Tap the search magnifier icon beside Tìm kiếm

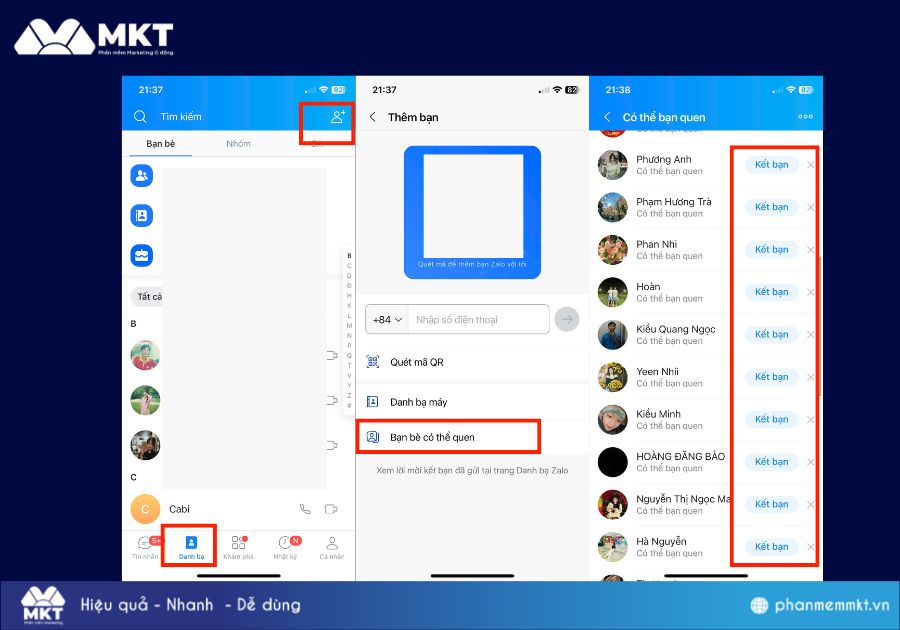[140, 116]
